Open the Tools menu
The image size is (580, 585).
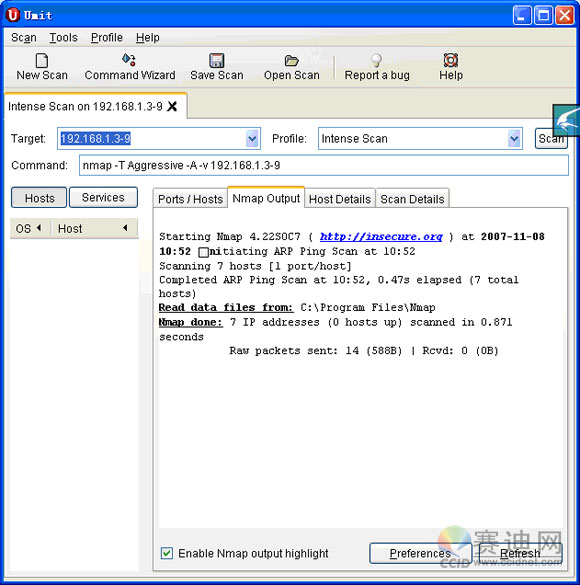[x=63, y=37]
